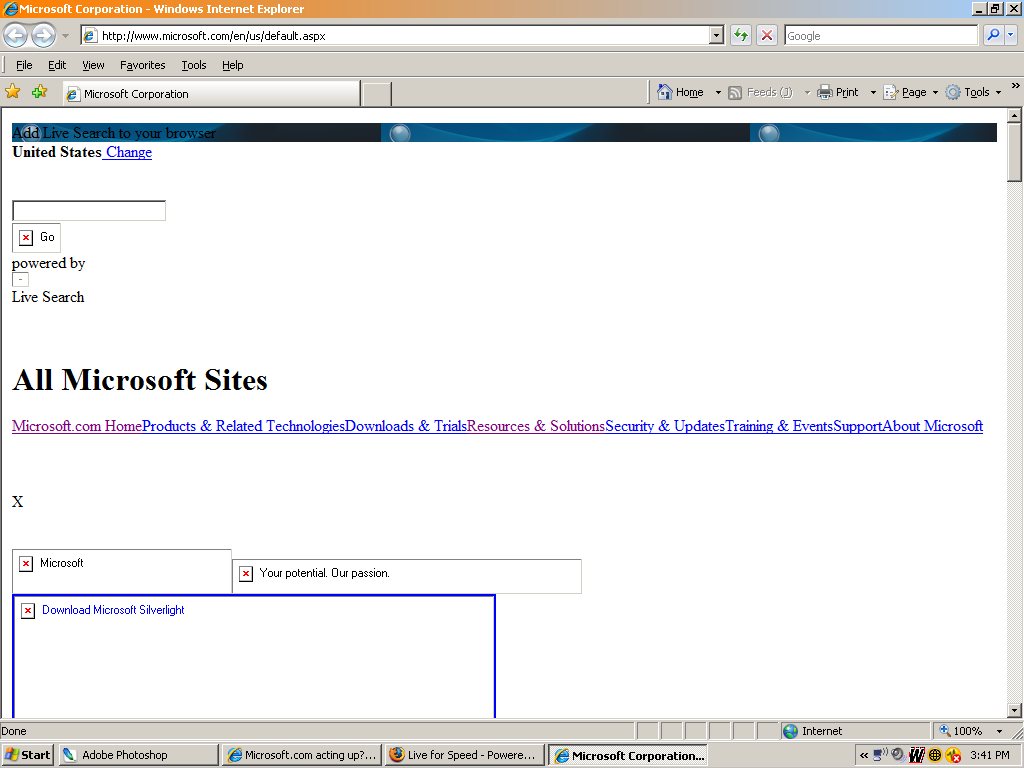Expand the Home button dropdown arrow
Image resolution: width=1024 pixels, height=768 pixels.
pyautogui.click(x=718, y=92)
